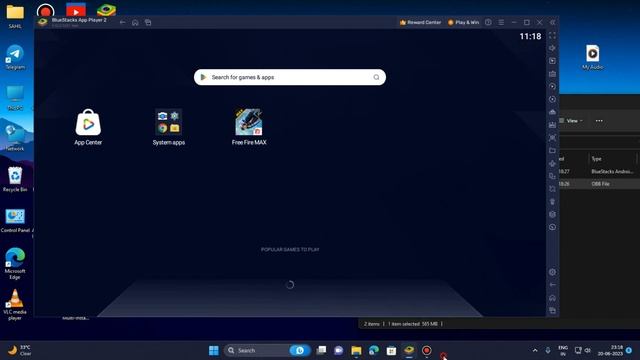The height and width of the screenshot is (360, 640).
Task: Click the recent apps icon at bottom of sidebar
Action: pyautogui.click(x=552, y=310)
